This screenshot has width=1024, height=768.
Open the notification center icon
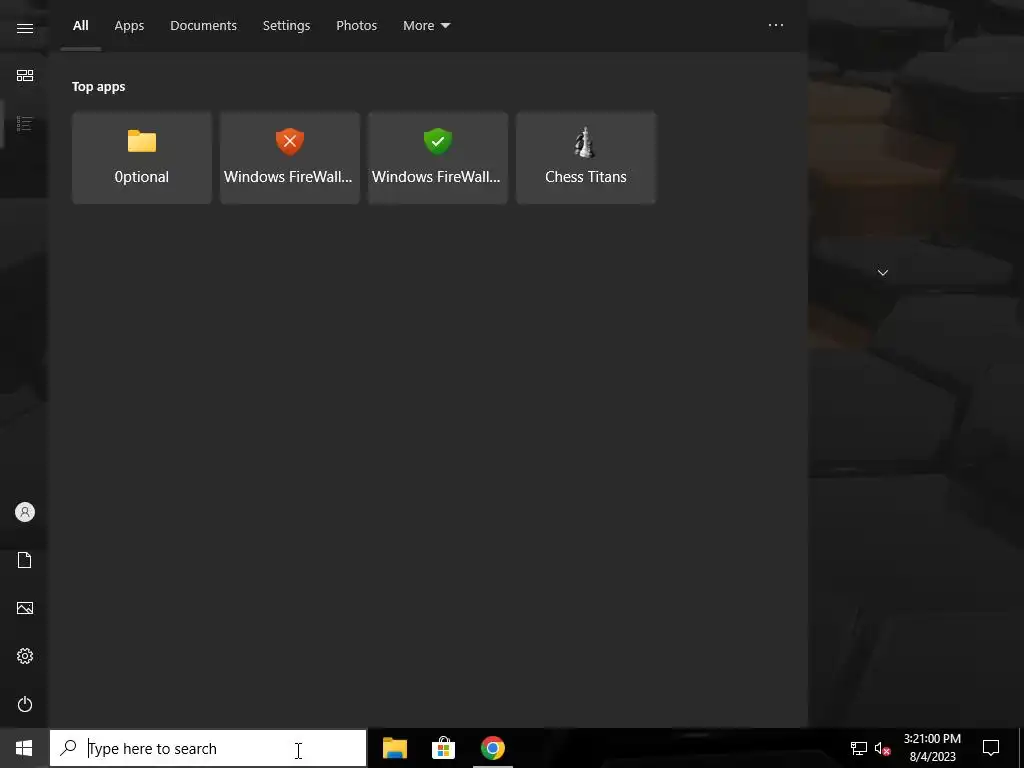pyautogui.click(x=991, y=748)
